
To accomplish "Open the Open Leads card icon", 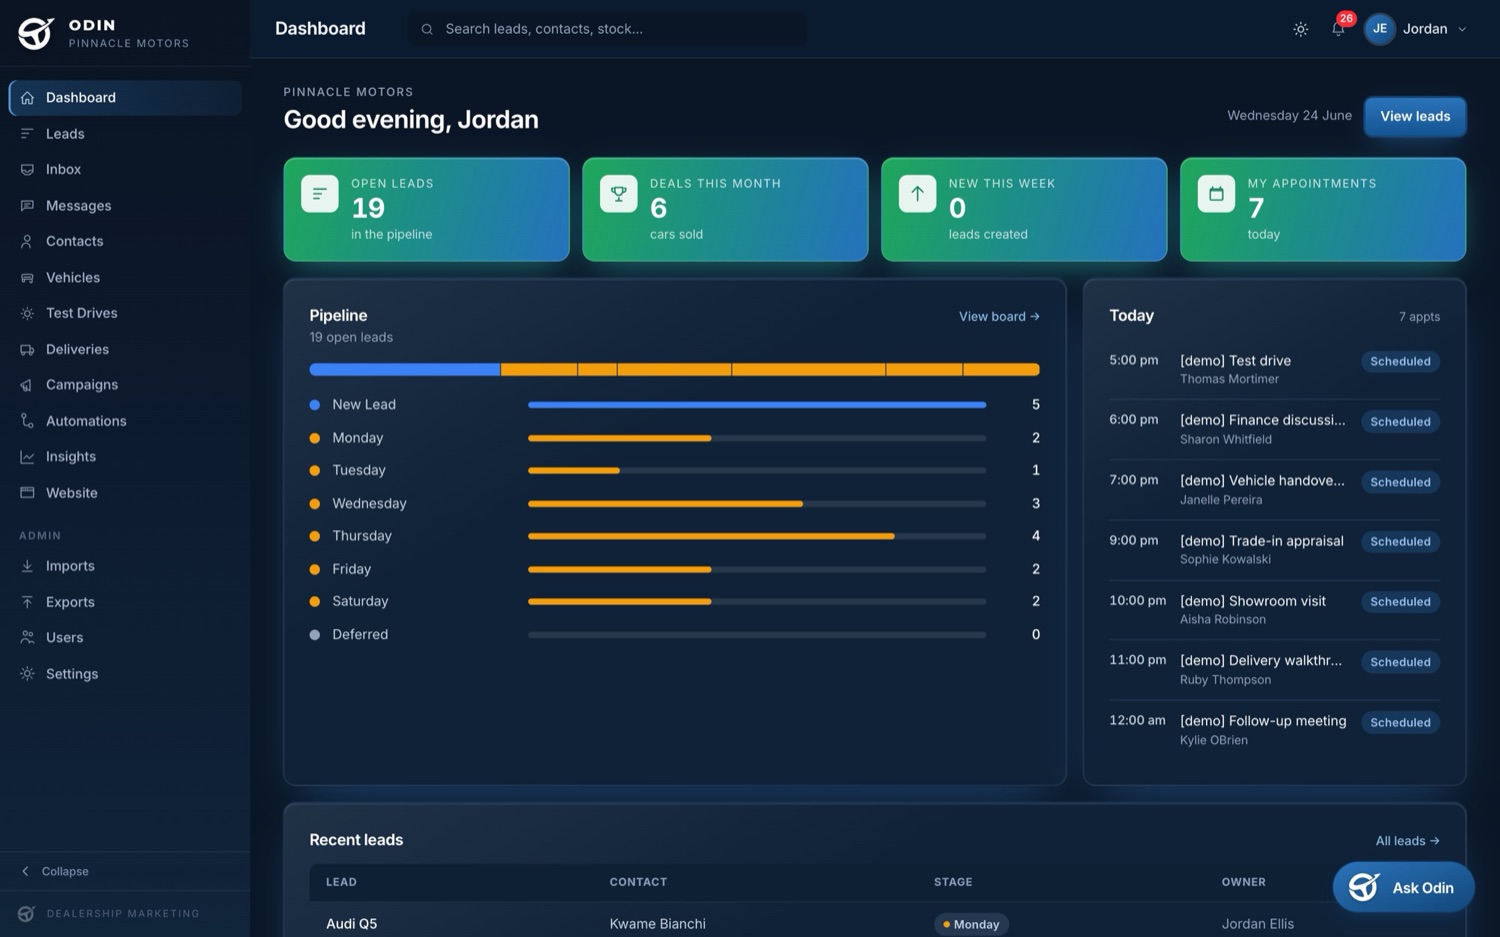I will [x=320, y=194].
